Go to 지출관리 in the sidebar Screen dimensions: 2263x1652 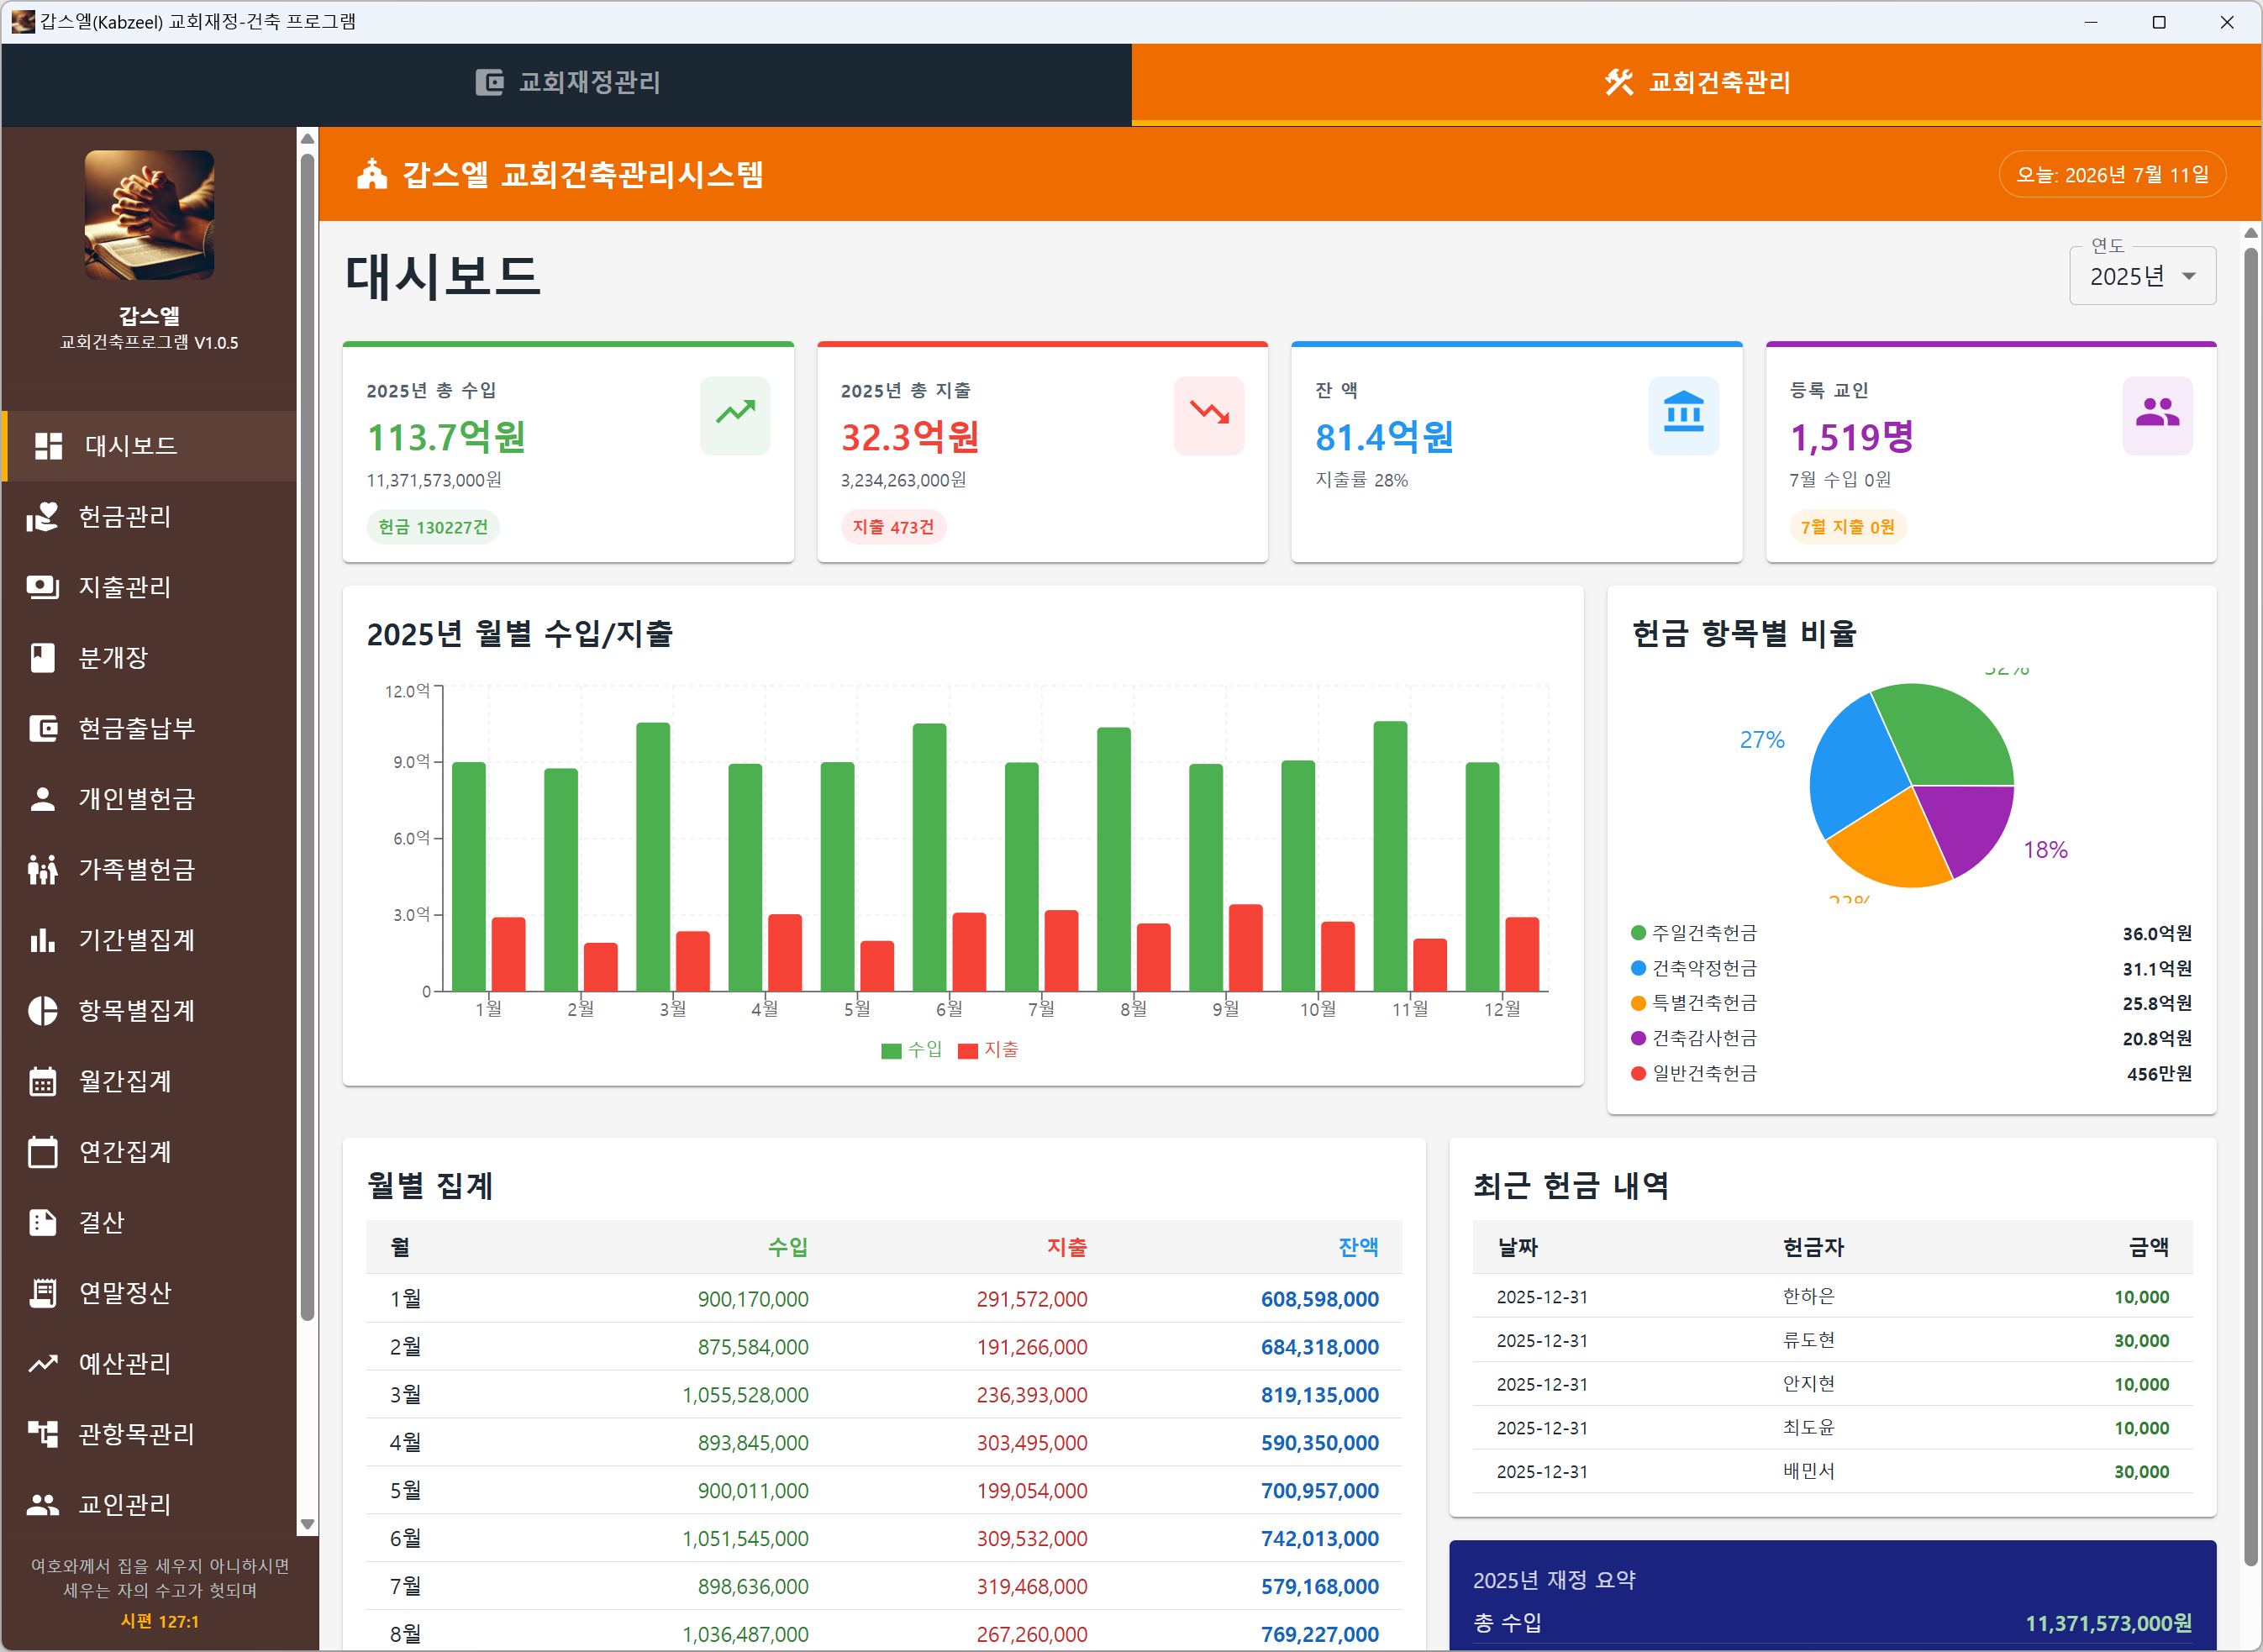tap(150, 587)
